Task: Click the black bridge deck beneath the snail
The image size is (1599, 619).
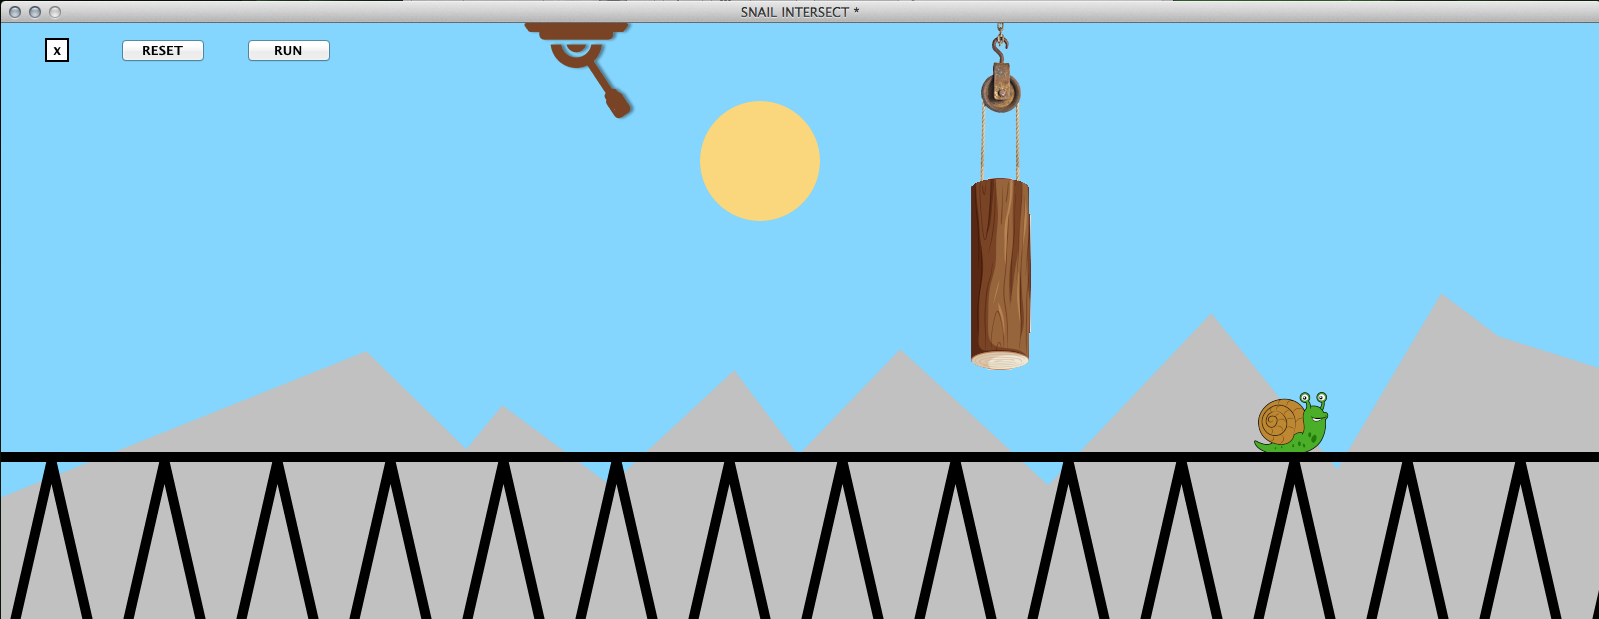Action: (1290, 457)
